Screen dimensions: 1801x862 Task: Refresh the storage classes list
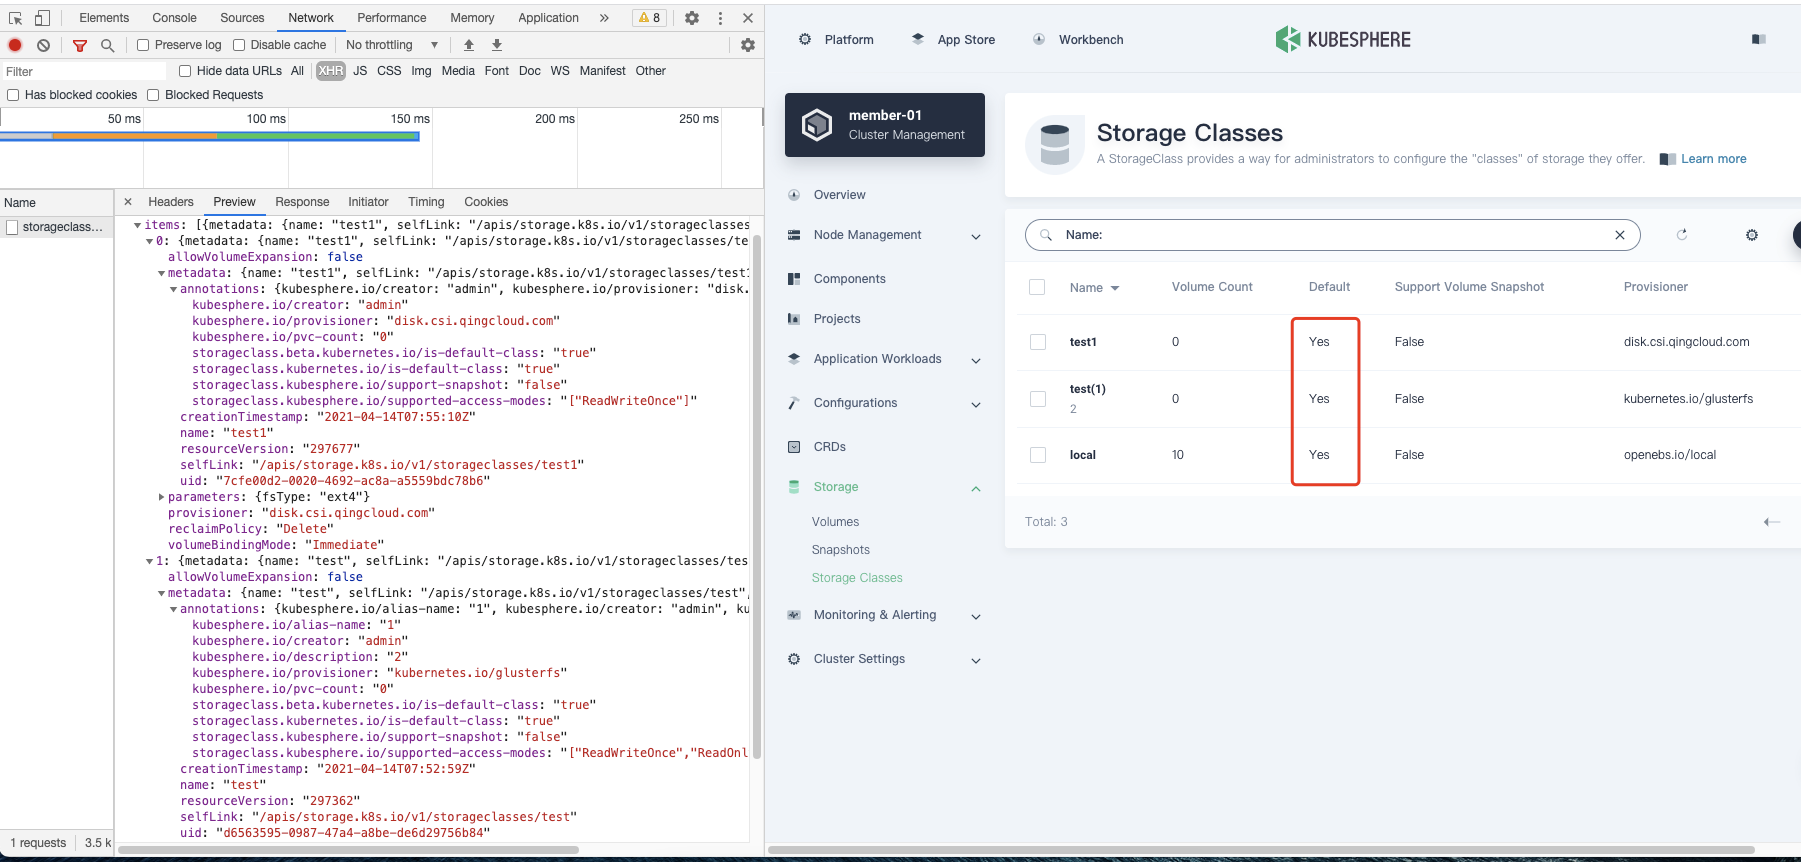pyautogui.click(x=1681, y=235)
